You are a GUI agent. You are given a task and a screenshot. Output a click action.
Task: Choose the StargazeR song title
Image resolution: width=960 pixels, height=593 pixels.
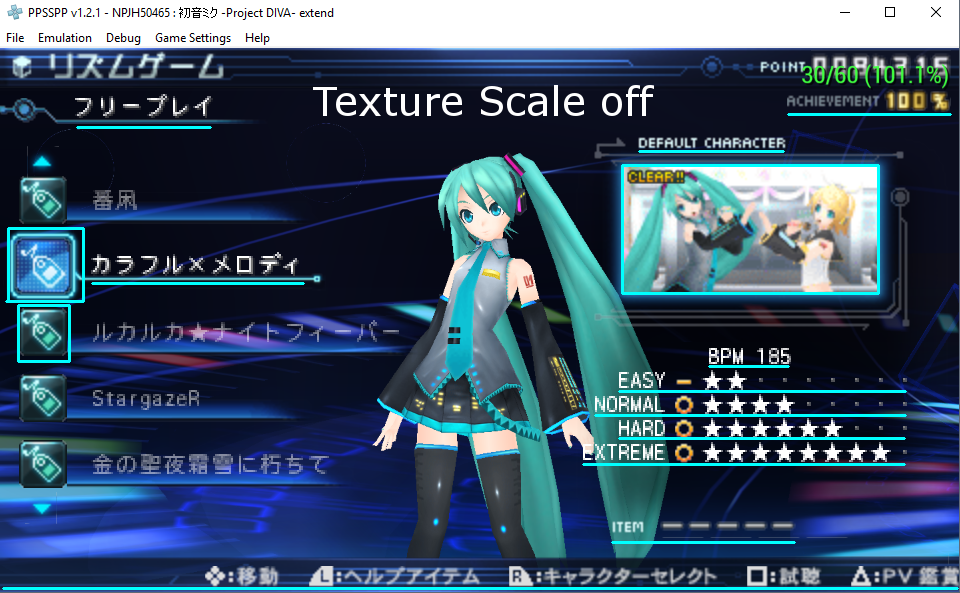[x=146, y=399]
